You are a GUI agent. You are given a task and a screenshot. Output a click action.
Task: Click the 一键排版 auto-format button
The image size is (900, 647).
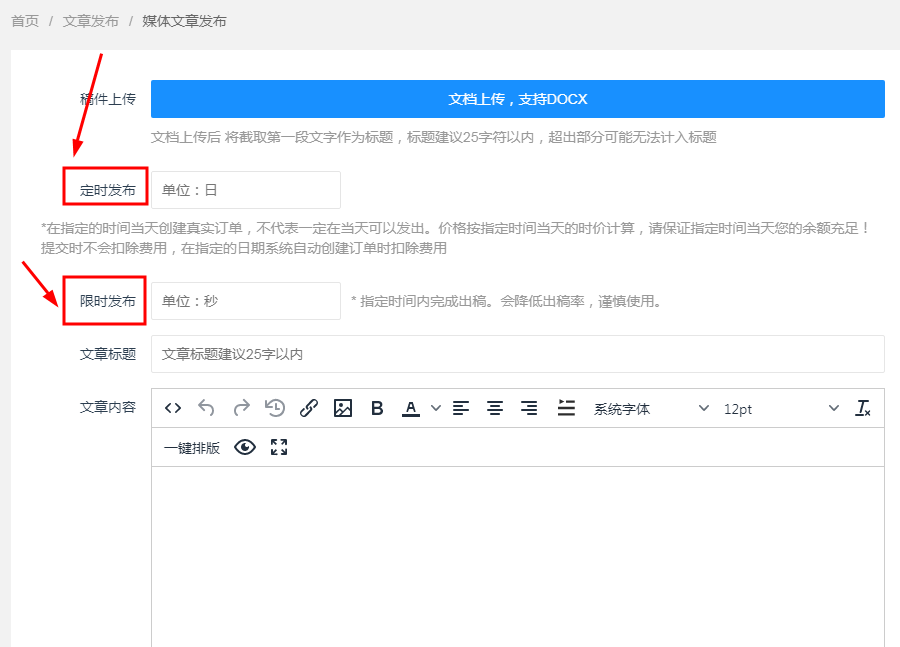pyautogui.click(x=192, y=448)
